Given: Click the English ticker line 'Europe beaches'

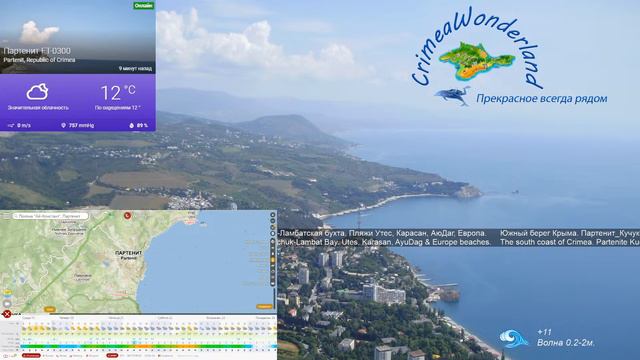Looking at the screenshot, I should coord(459,242).
